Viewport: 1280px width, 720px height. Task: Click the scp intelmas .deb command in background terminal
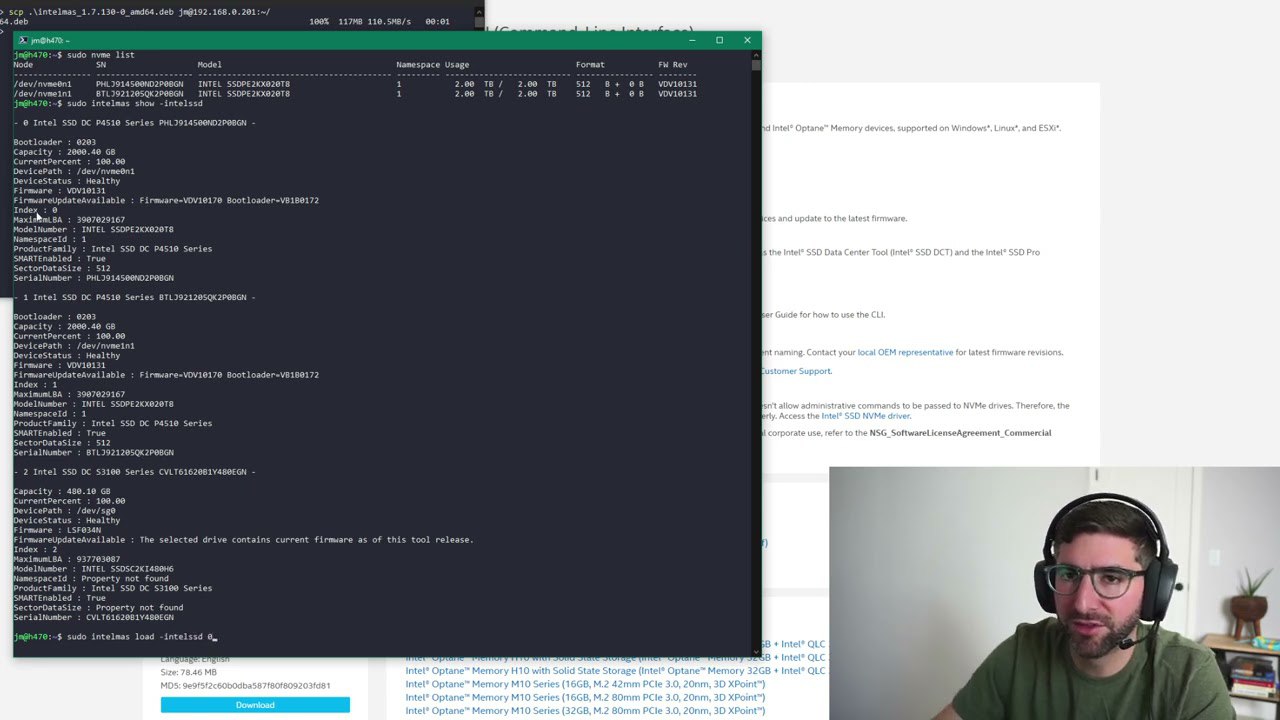tap(138, 12)
